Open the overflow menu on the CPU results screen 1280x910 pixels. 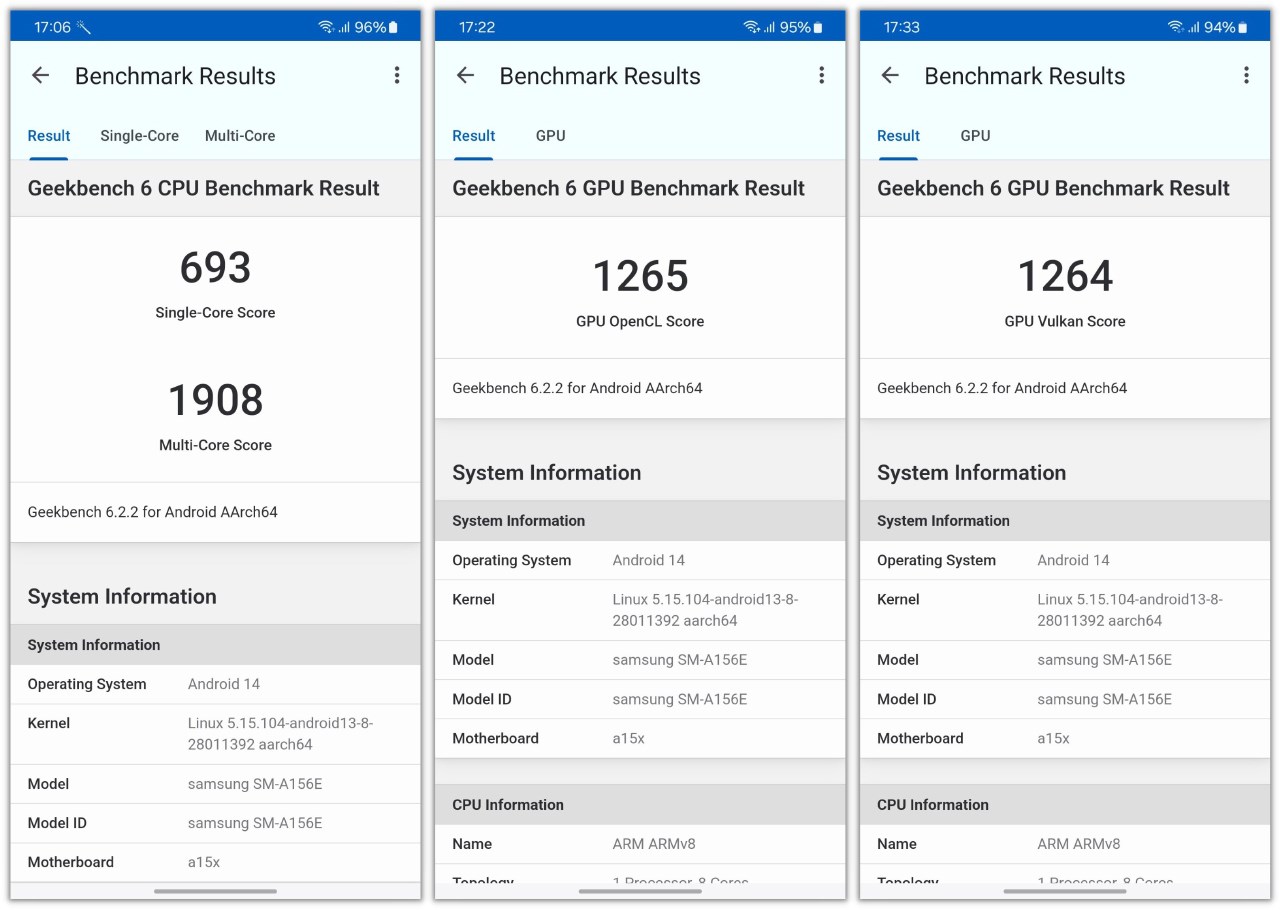(x=397, y=75)
